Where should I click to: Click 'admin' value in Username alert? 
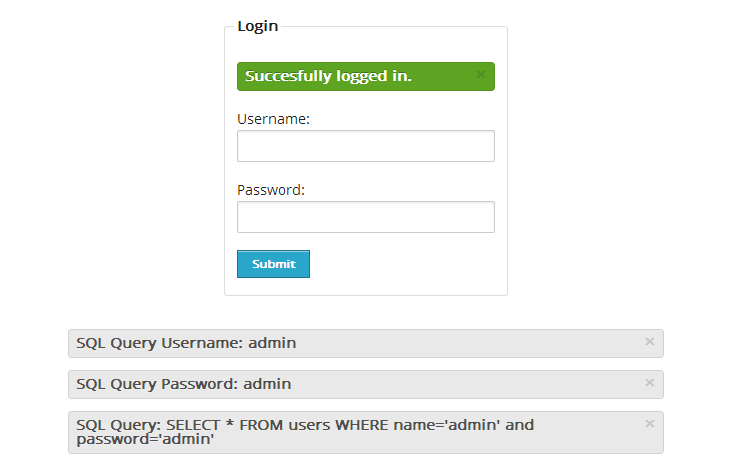pyautogui.click(x=272, y=343)
